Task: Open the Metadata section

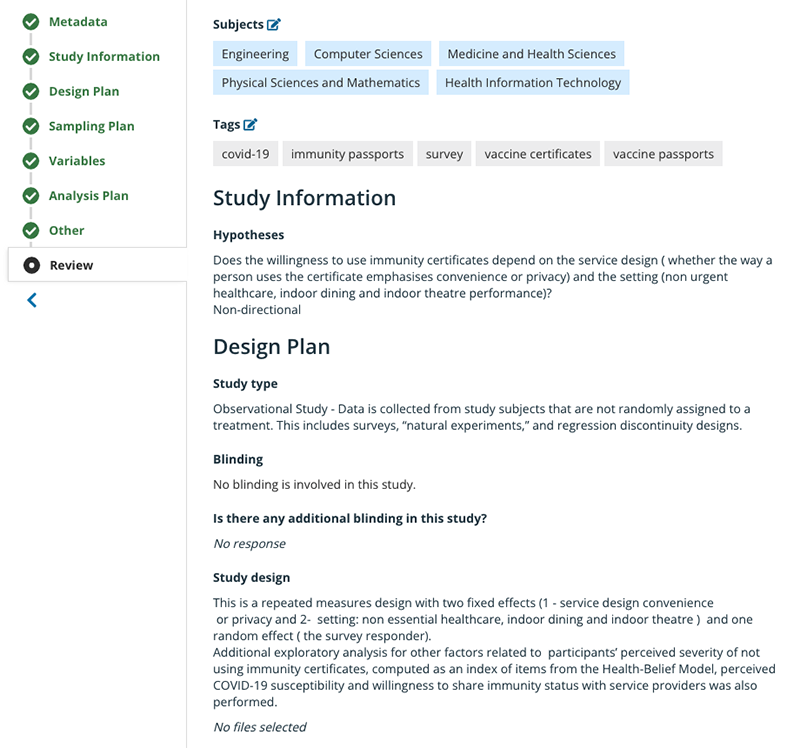Action: pyautogui.click(x=78, y=22)
